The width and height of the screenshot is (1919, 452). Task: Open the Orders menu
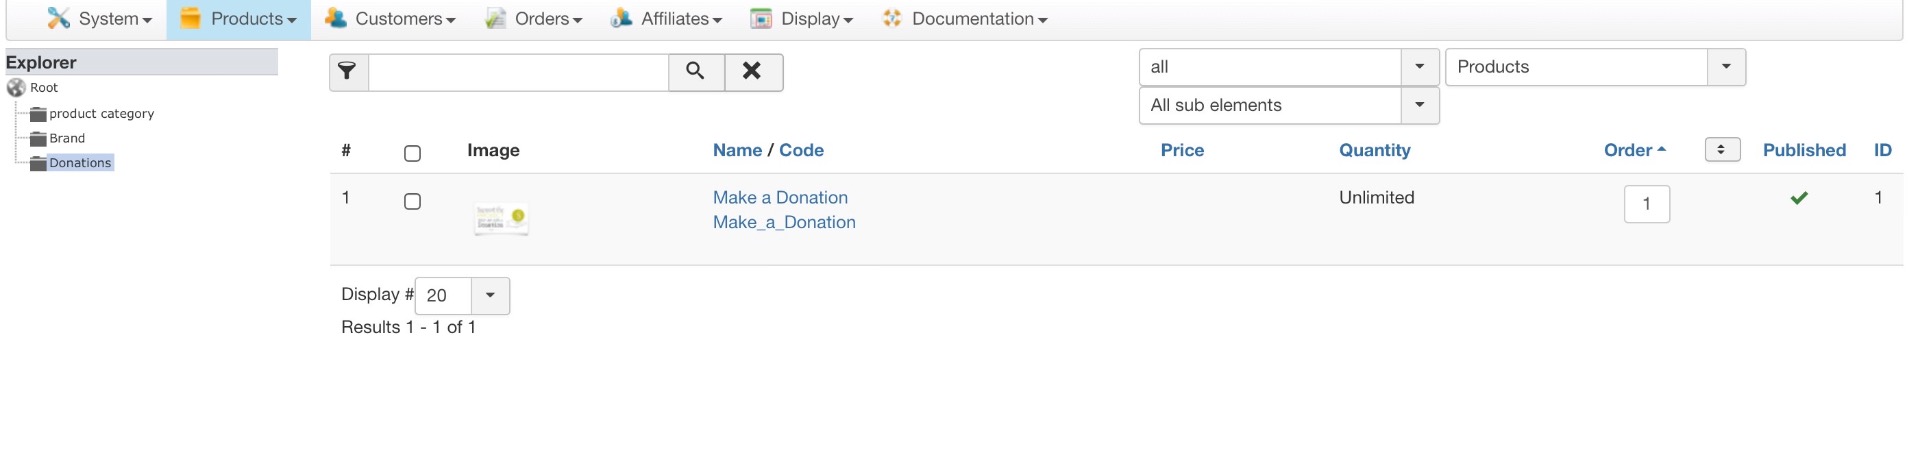tap(534, 19)
